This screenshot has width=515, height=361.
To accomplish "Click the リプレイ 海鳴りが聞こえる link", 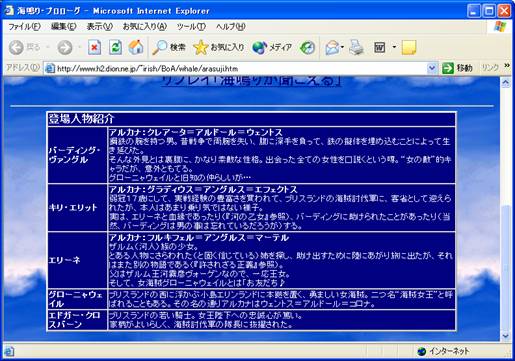I will pyautogui.click(x=251, y=81).
